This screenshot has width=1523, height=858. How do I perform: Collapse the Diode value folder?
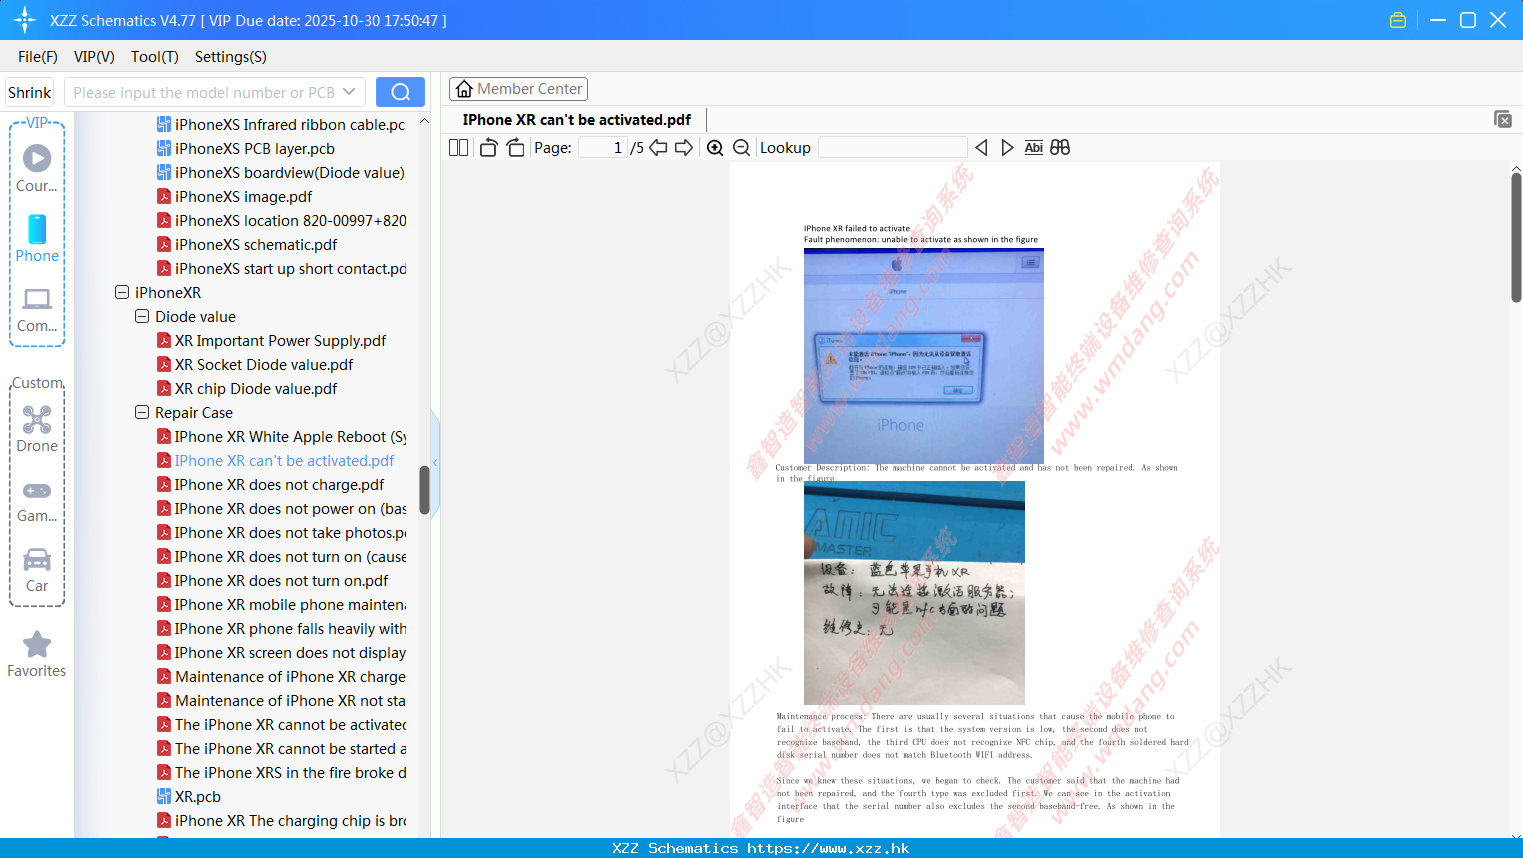pos(142,316)
